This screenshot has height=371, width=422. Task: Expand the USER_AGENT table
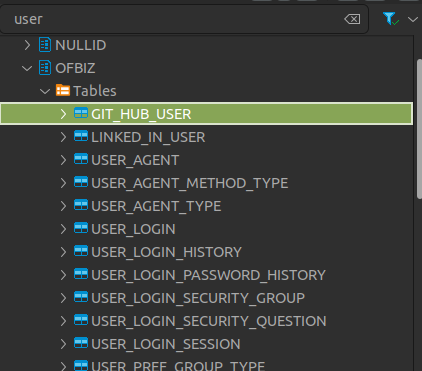63,160
